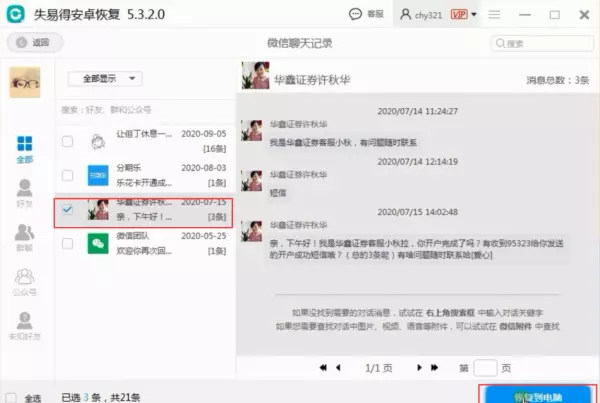The image size is (600, 403).
Task: Click timestamp 2020/07/15 14:02:48
Action: pyautogui.click(x=417, y=212)
